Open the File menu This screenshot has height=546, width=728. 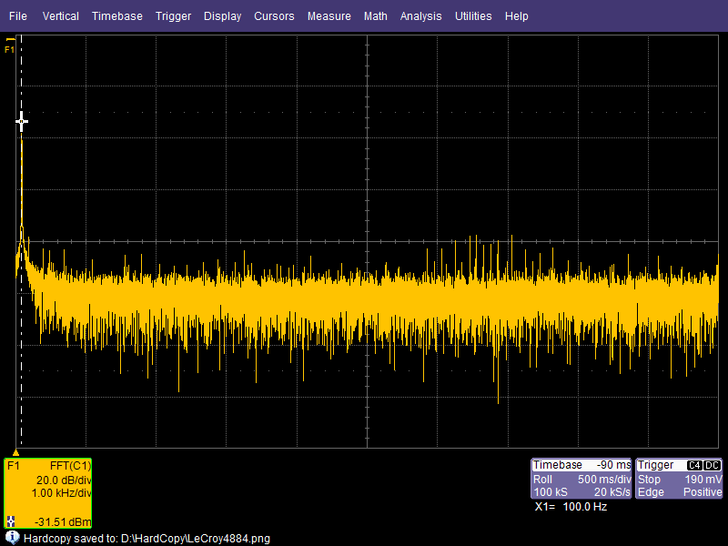(18, 16)
